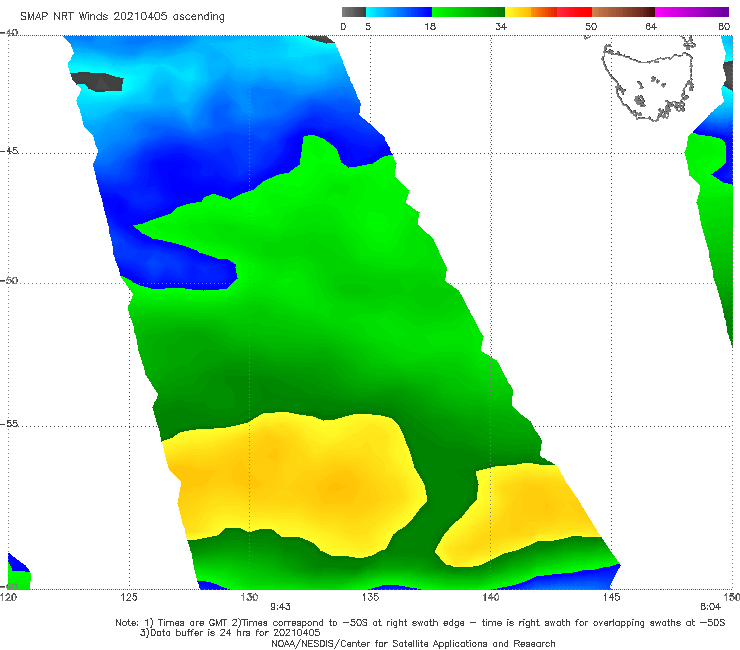Click the '120' longitude axis label
Image resolution: width=740 pixels, height=650 pixels.
(x=8, y=598)
